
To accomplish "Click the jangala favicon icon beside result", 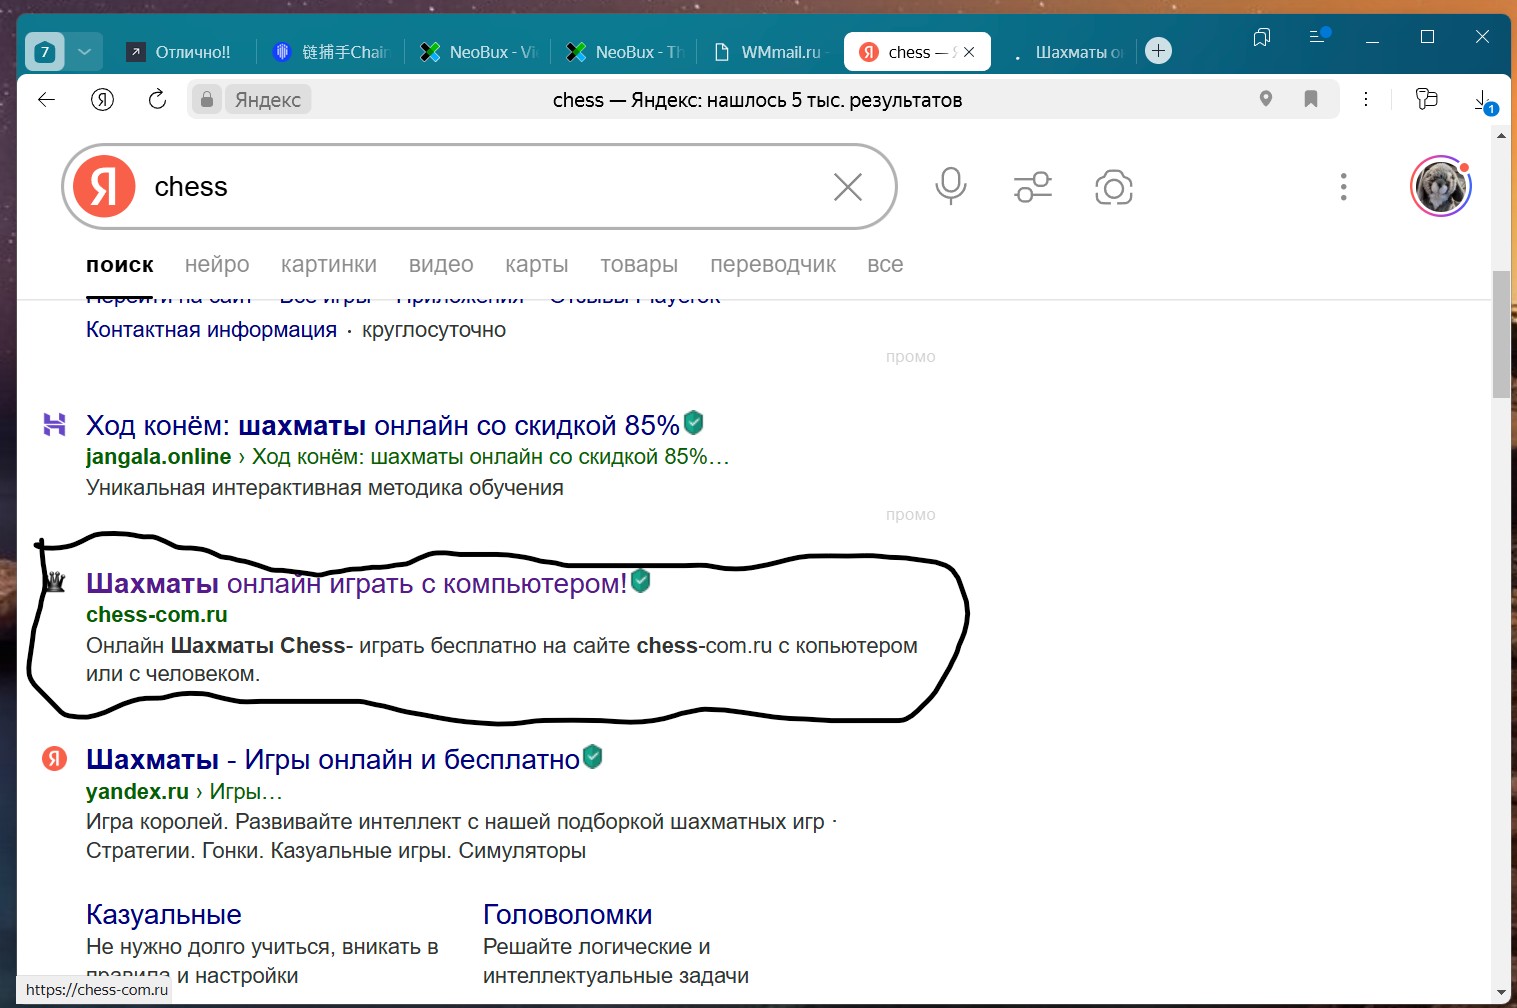I will (x=54, y=424).
